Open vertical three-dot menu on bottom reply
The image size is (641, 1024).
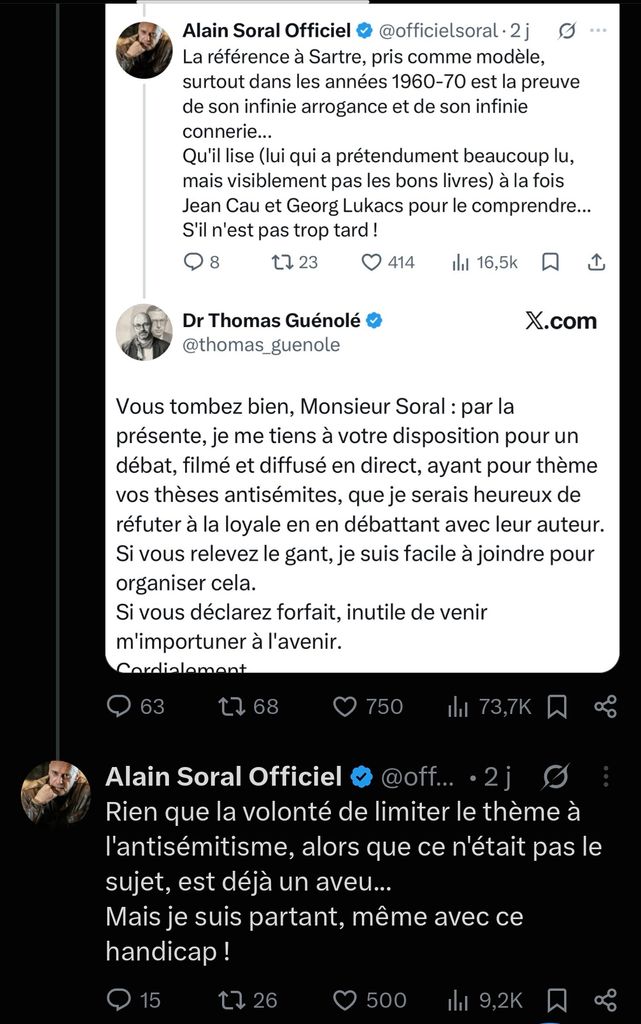coord(606,776)
